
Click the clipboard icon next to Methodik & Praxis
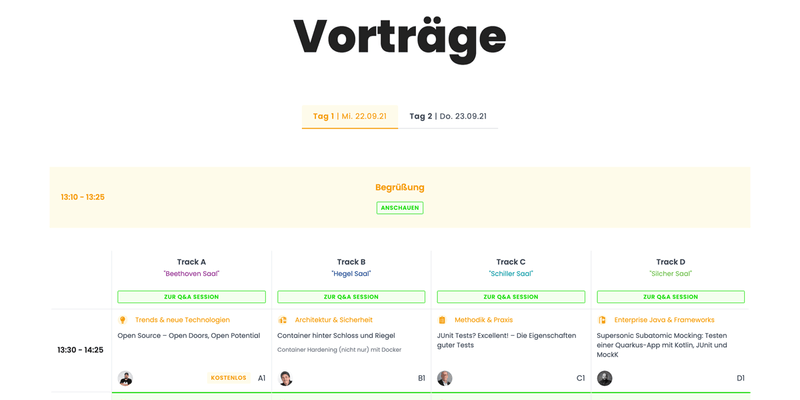(442, 320)
